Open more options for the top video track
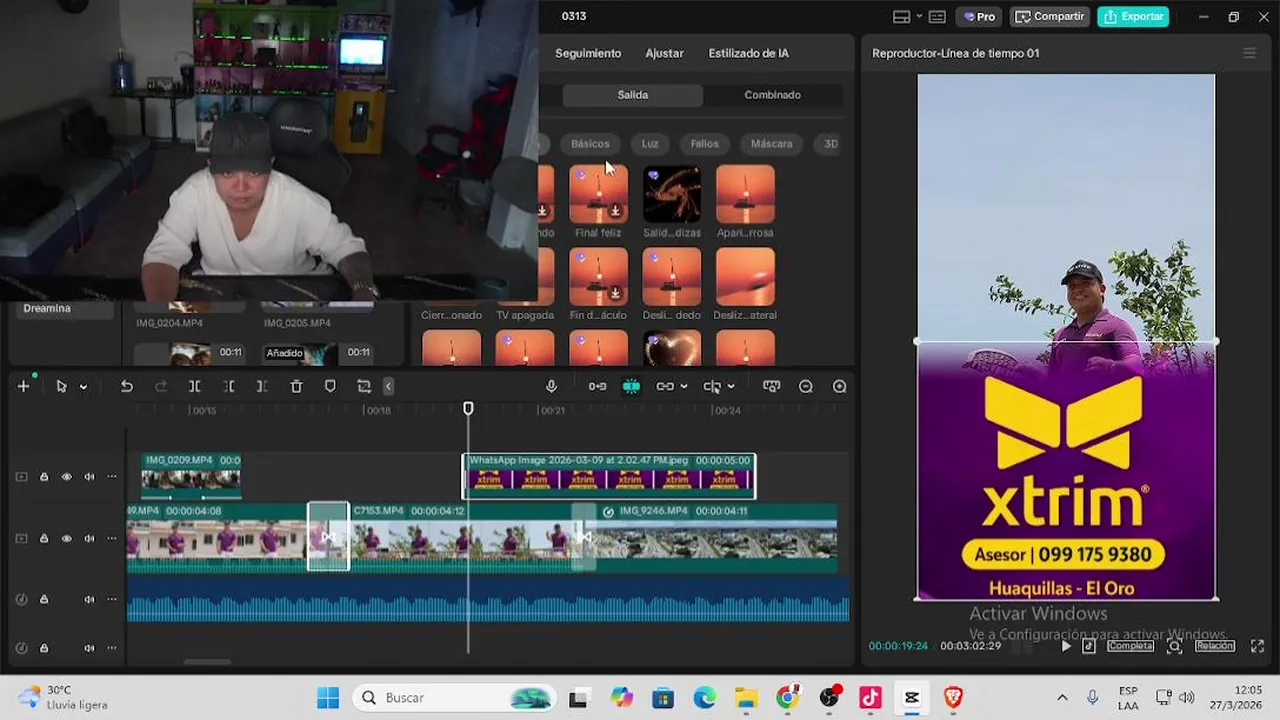The width and height of the screenshot is (1280, 720). tap(112, 477)
